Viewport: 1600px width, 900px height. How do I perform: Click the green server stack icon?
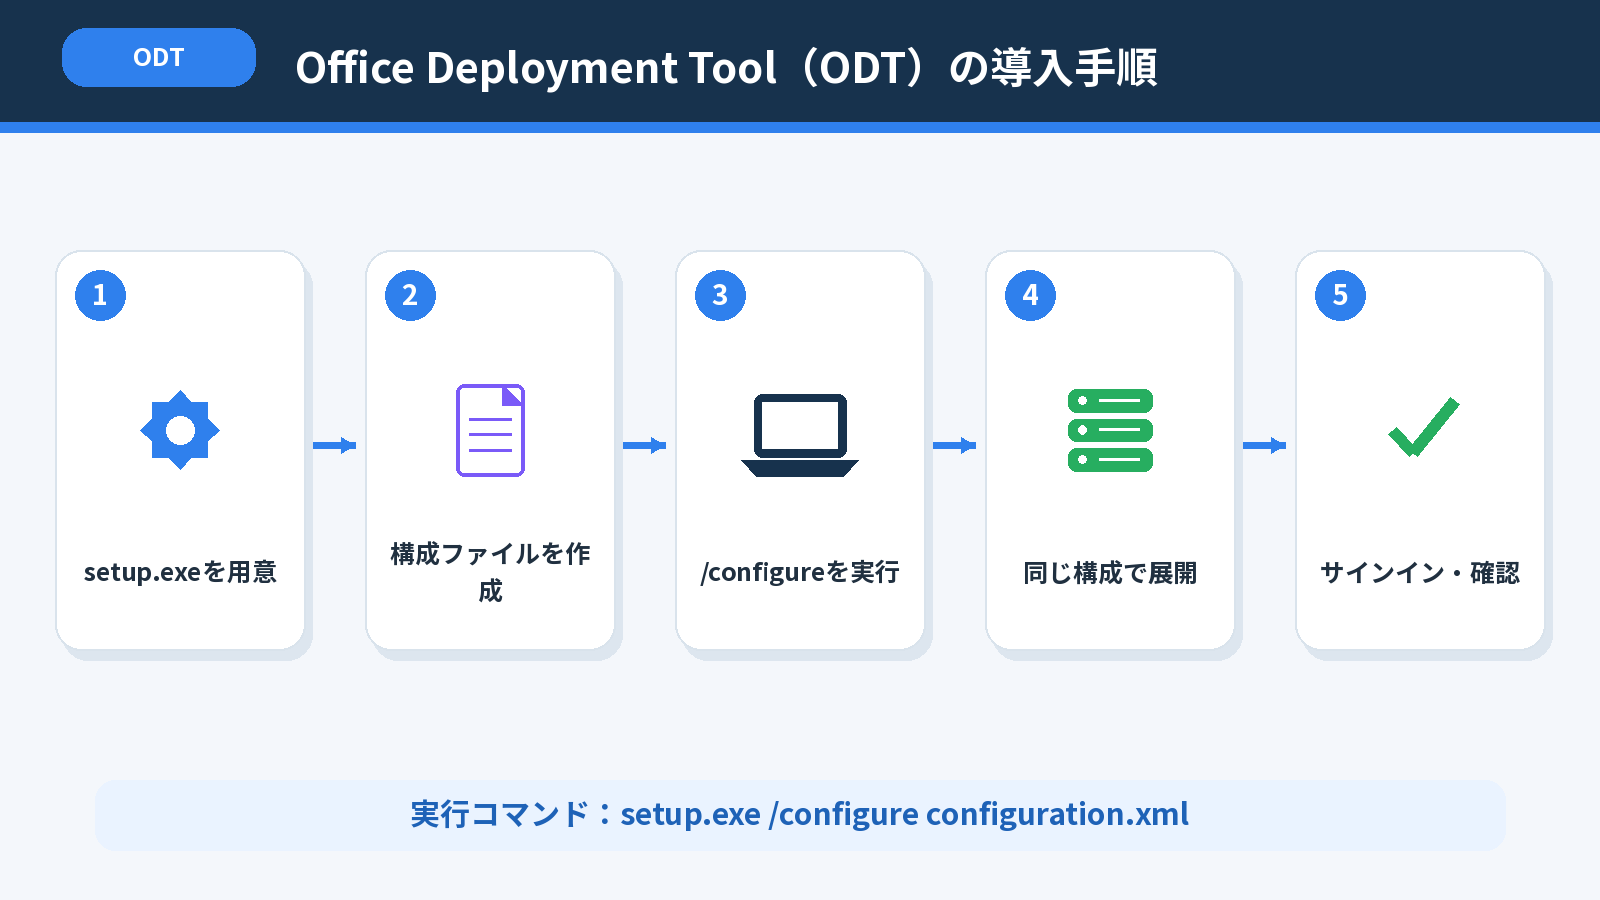point(1110,430)
